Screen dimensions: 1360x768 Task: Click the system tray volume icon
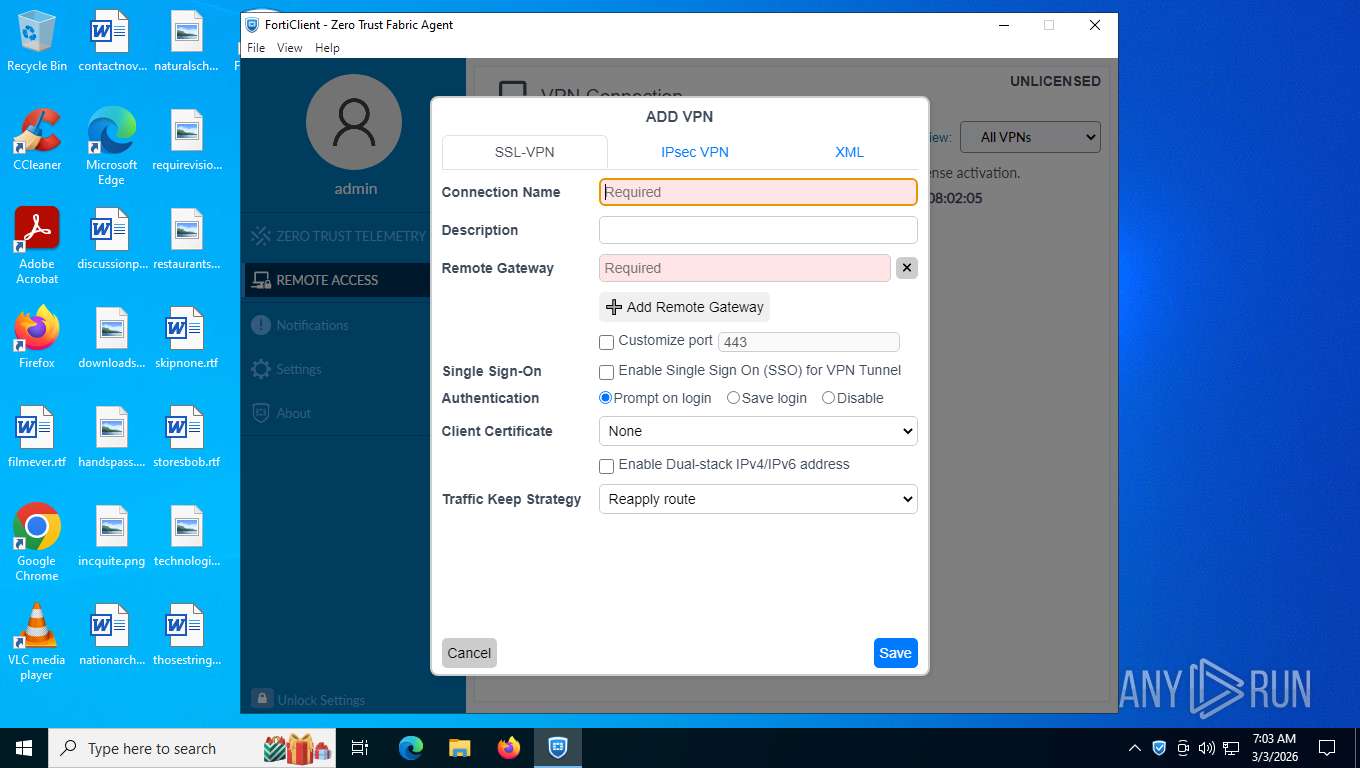coord(1206,747)
